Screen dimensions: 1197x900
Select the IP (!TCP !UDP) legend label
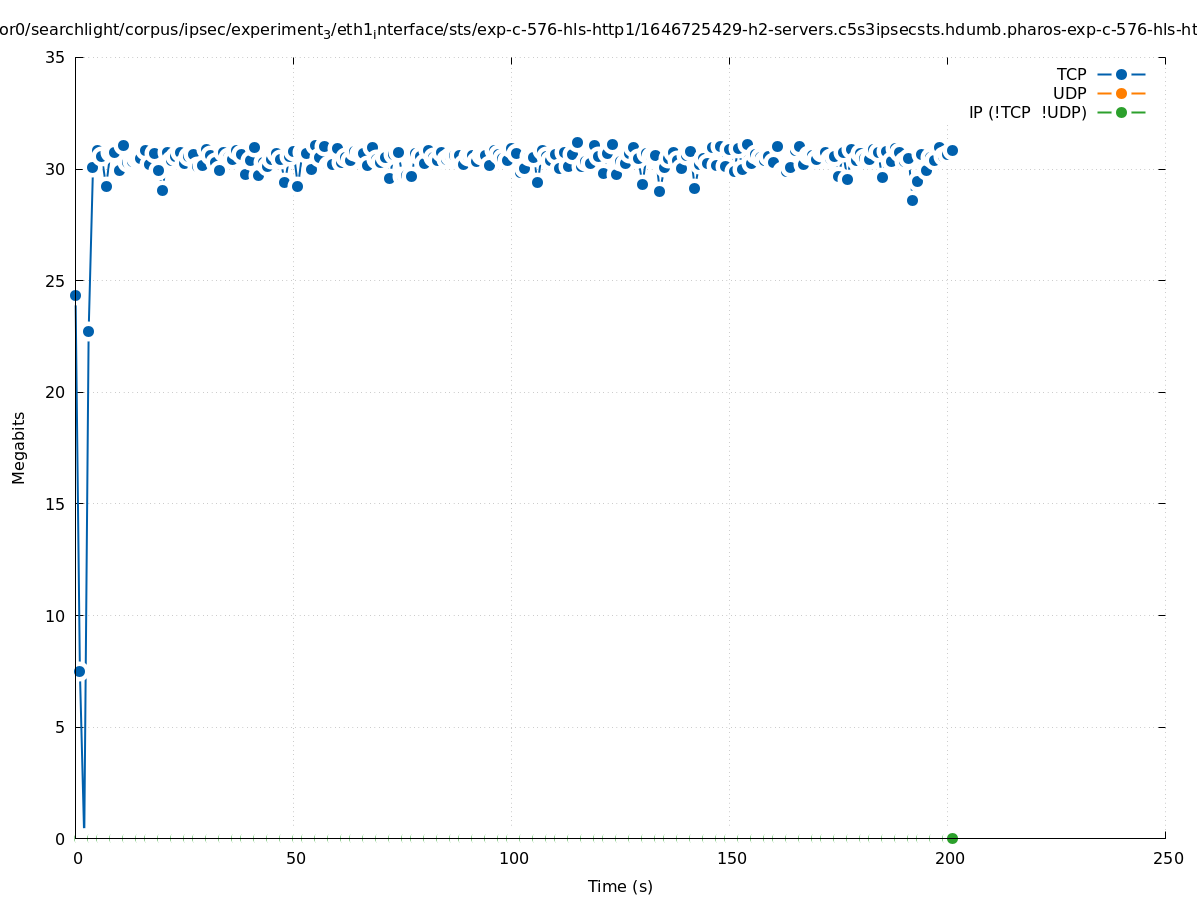(1027, 112)
